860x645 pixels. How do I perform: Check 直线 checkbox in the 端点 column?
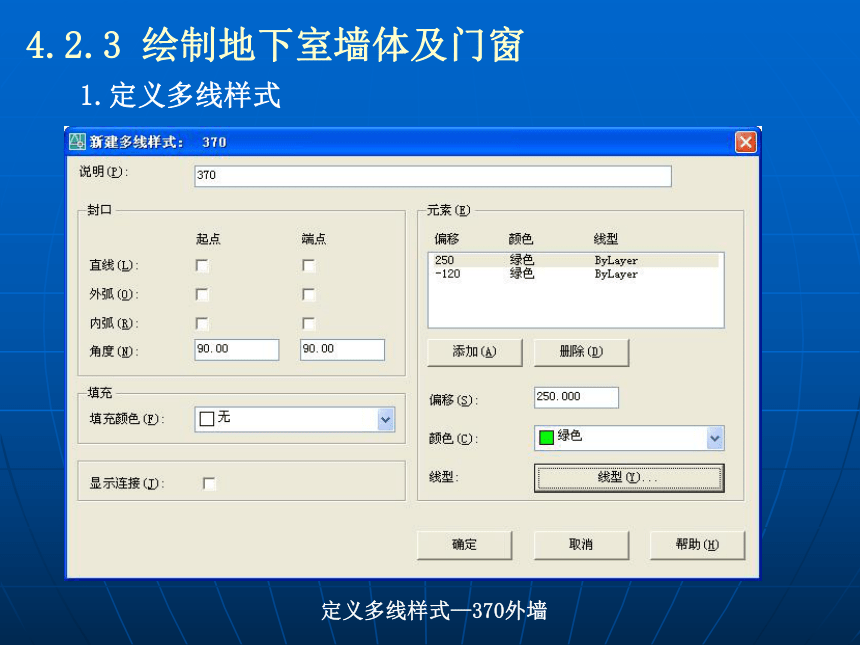(308, 265)
